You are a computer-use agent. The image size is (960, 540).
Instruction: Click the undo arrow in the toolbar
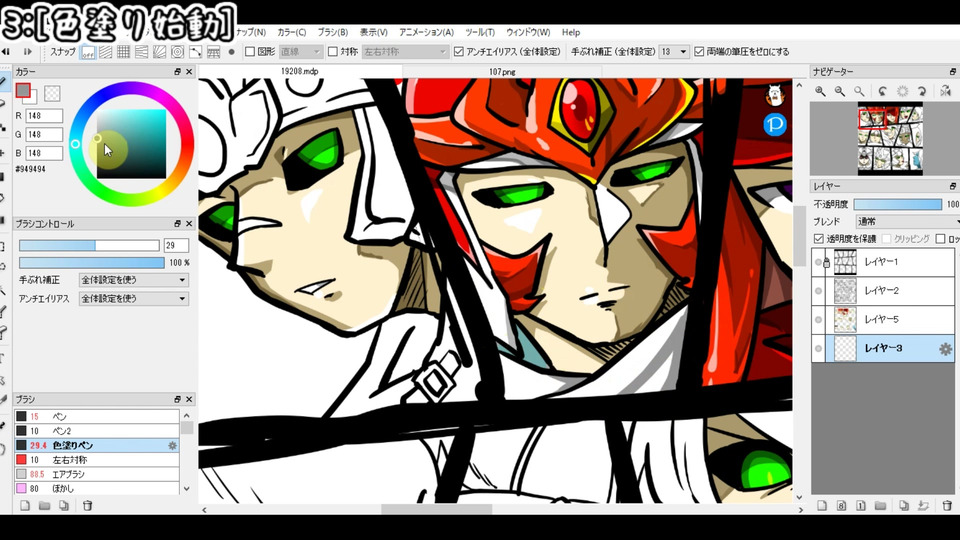click(x=6, y=52)
